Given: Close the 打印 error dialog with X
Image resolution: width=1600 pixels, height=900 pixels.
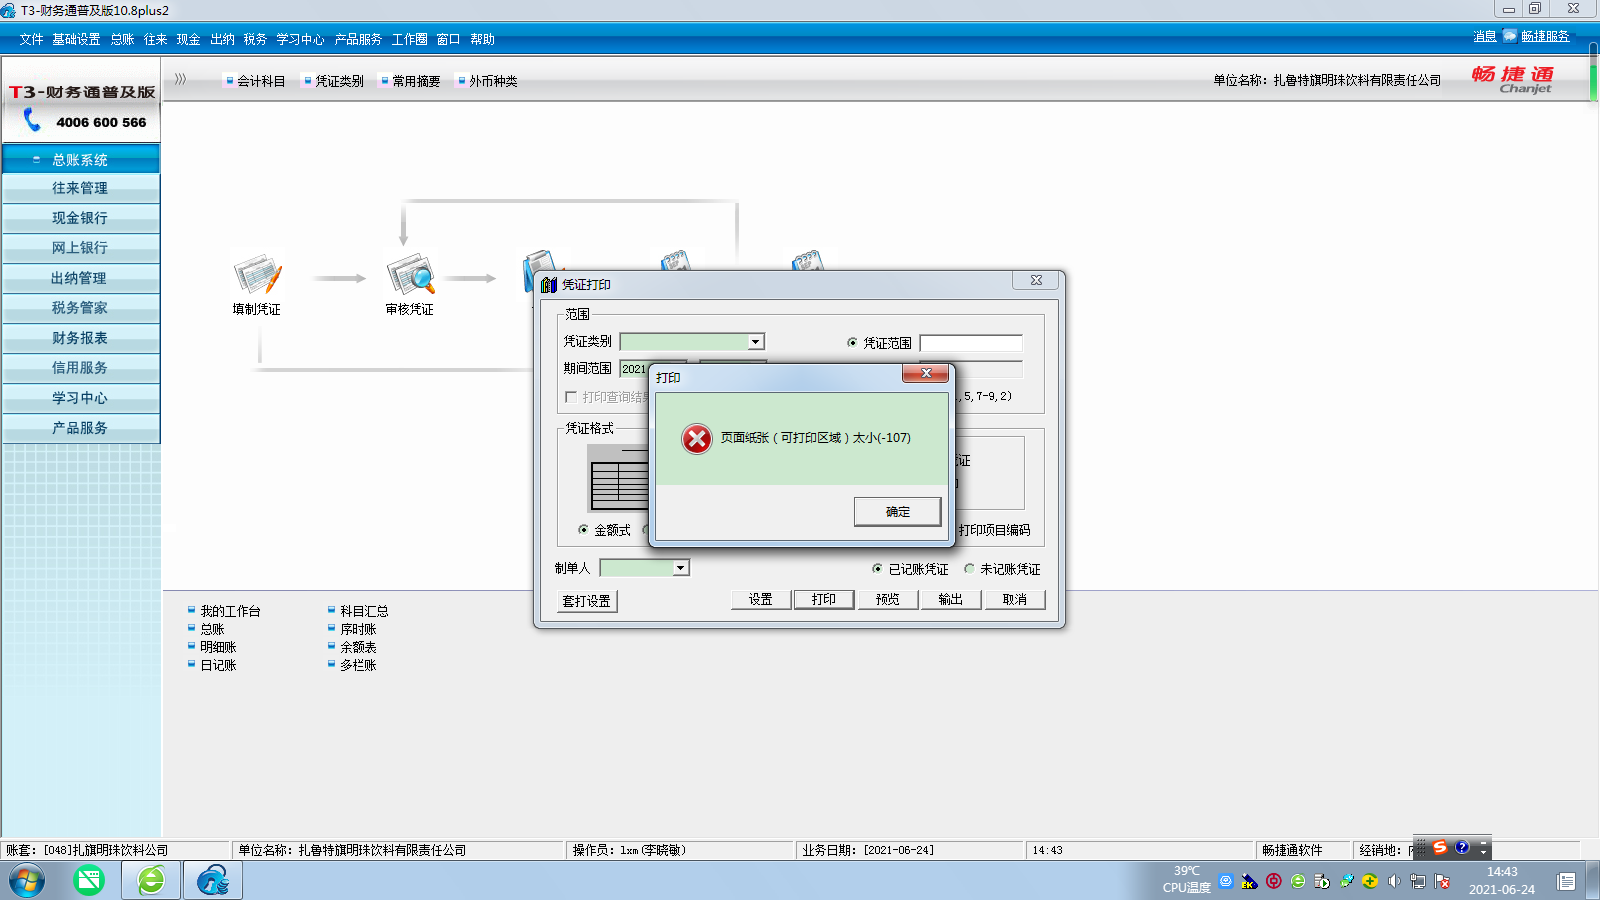Looking at the screenshot, I should [x=926, y=373].
